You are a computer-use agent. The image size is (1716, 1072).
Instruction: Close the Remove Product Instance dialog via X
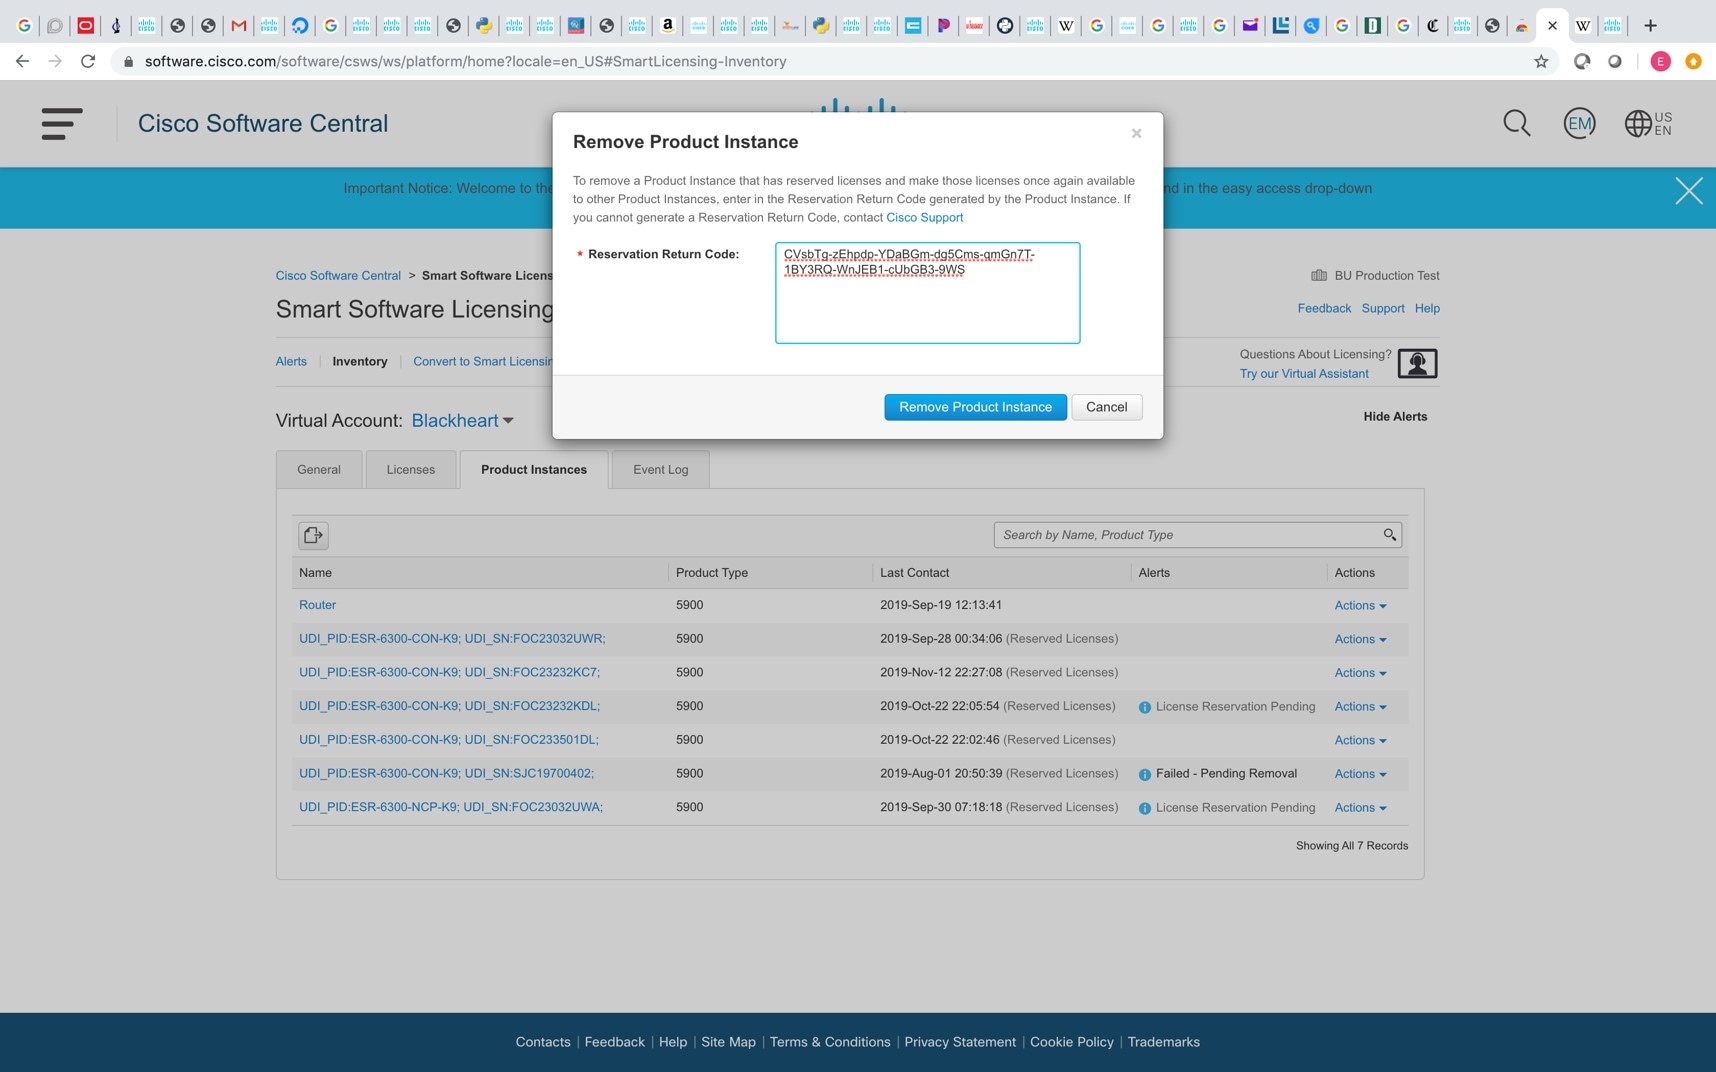1136,133
